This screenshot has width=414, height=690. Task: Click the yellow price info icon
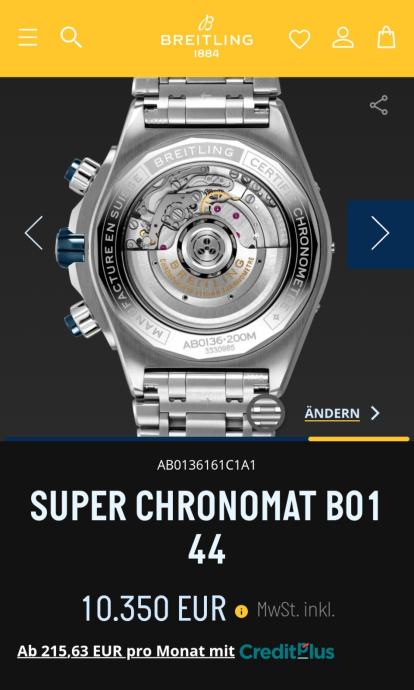pyautogui.click(x=241, y=611)
